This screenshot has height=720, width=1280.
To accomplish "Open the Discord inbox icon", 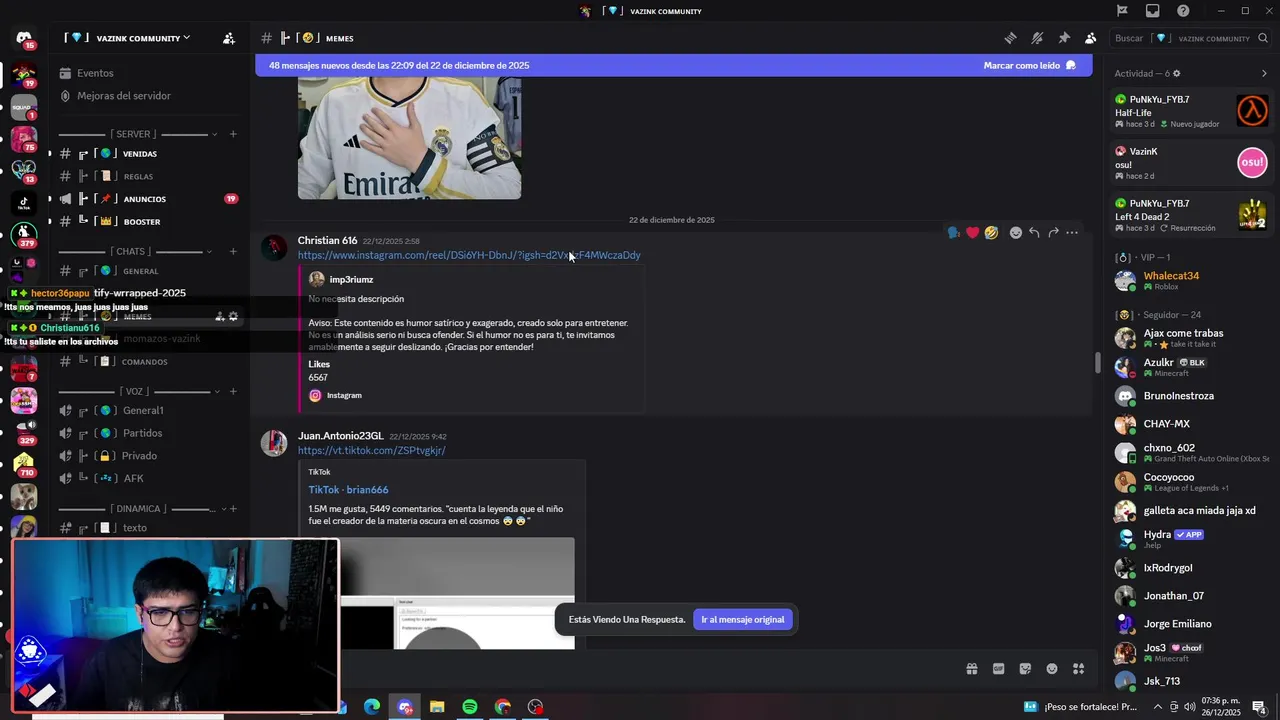I will (1153, 11).
